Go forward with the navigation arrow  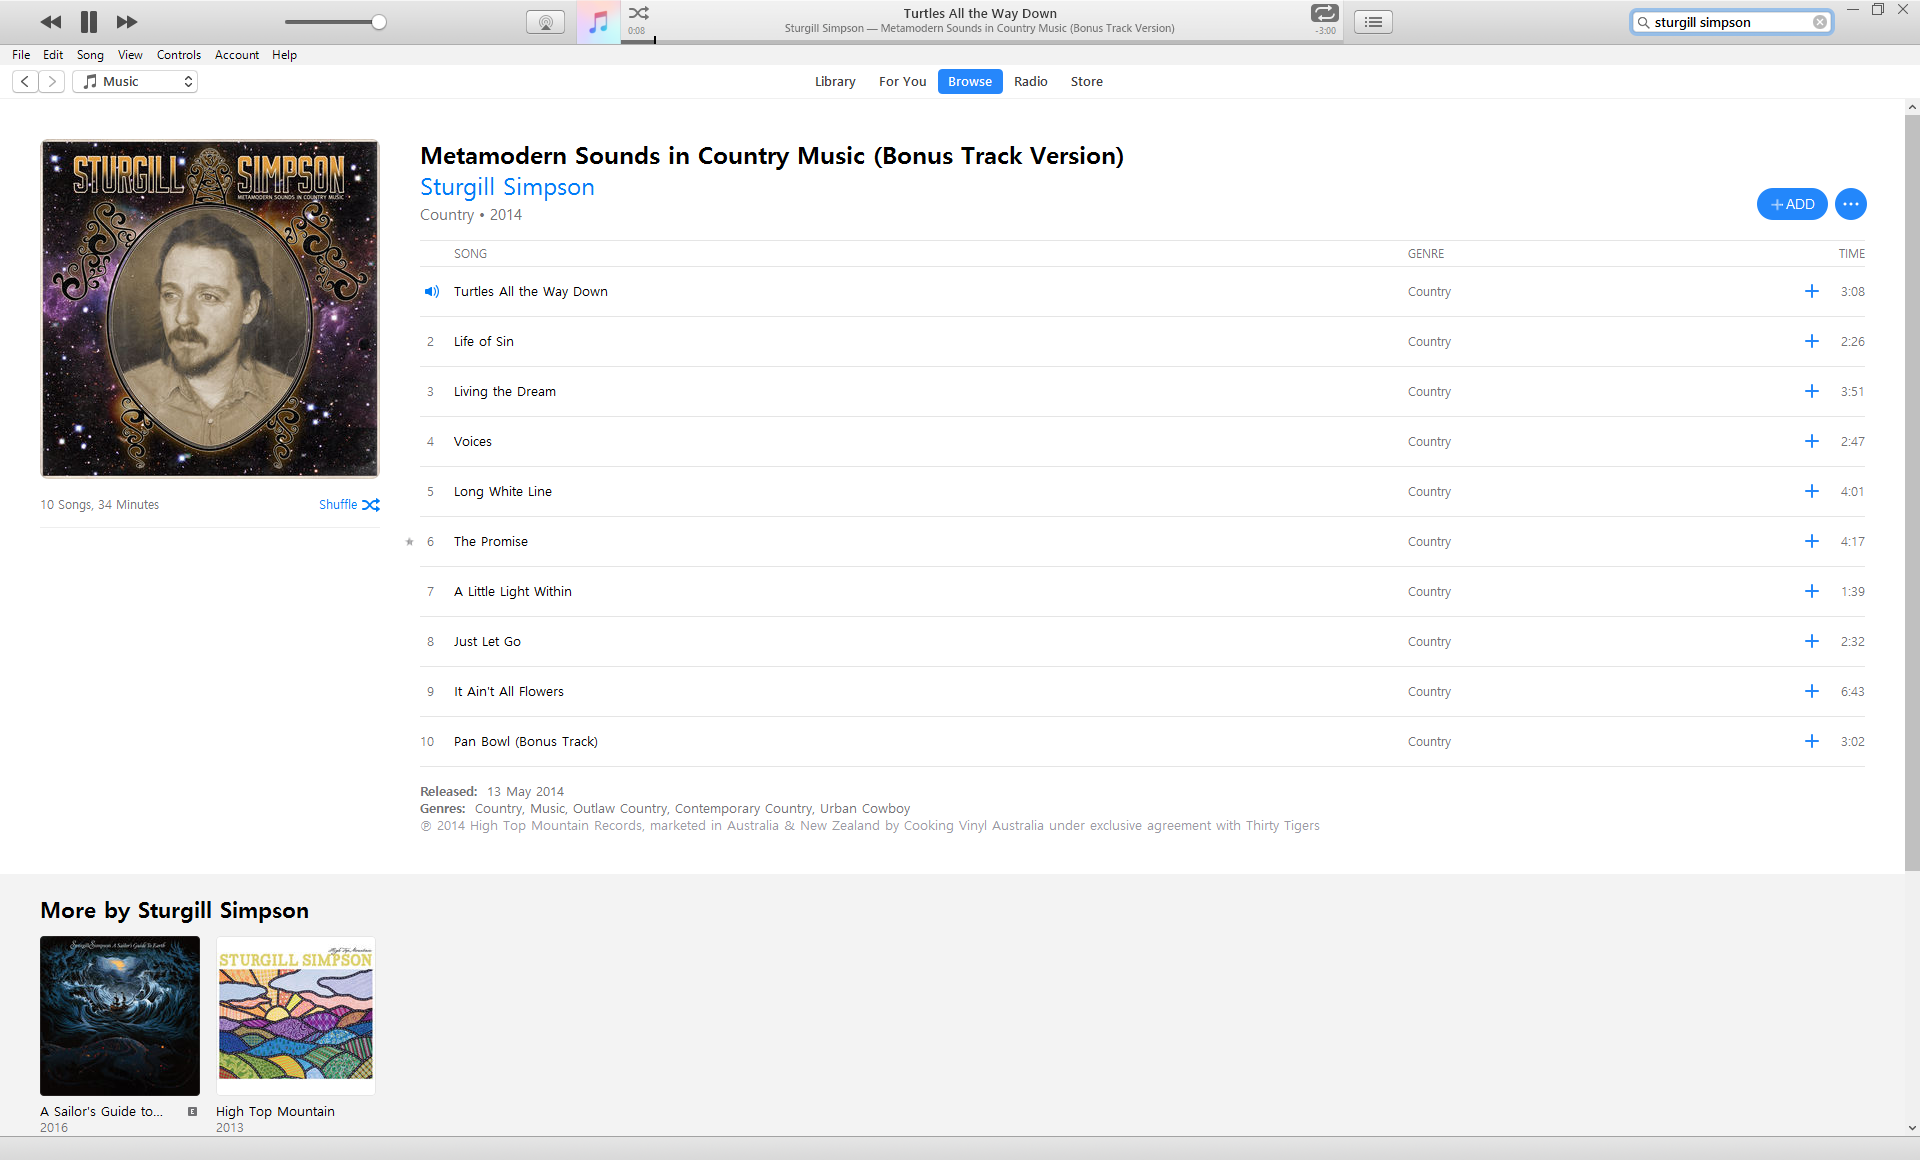(x=52, y=82)
